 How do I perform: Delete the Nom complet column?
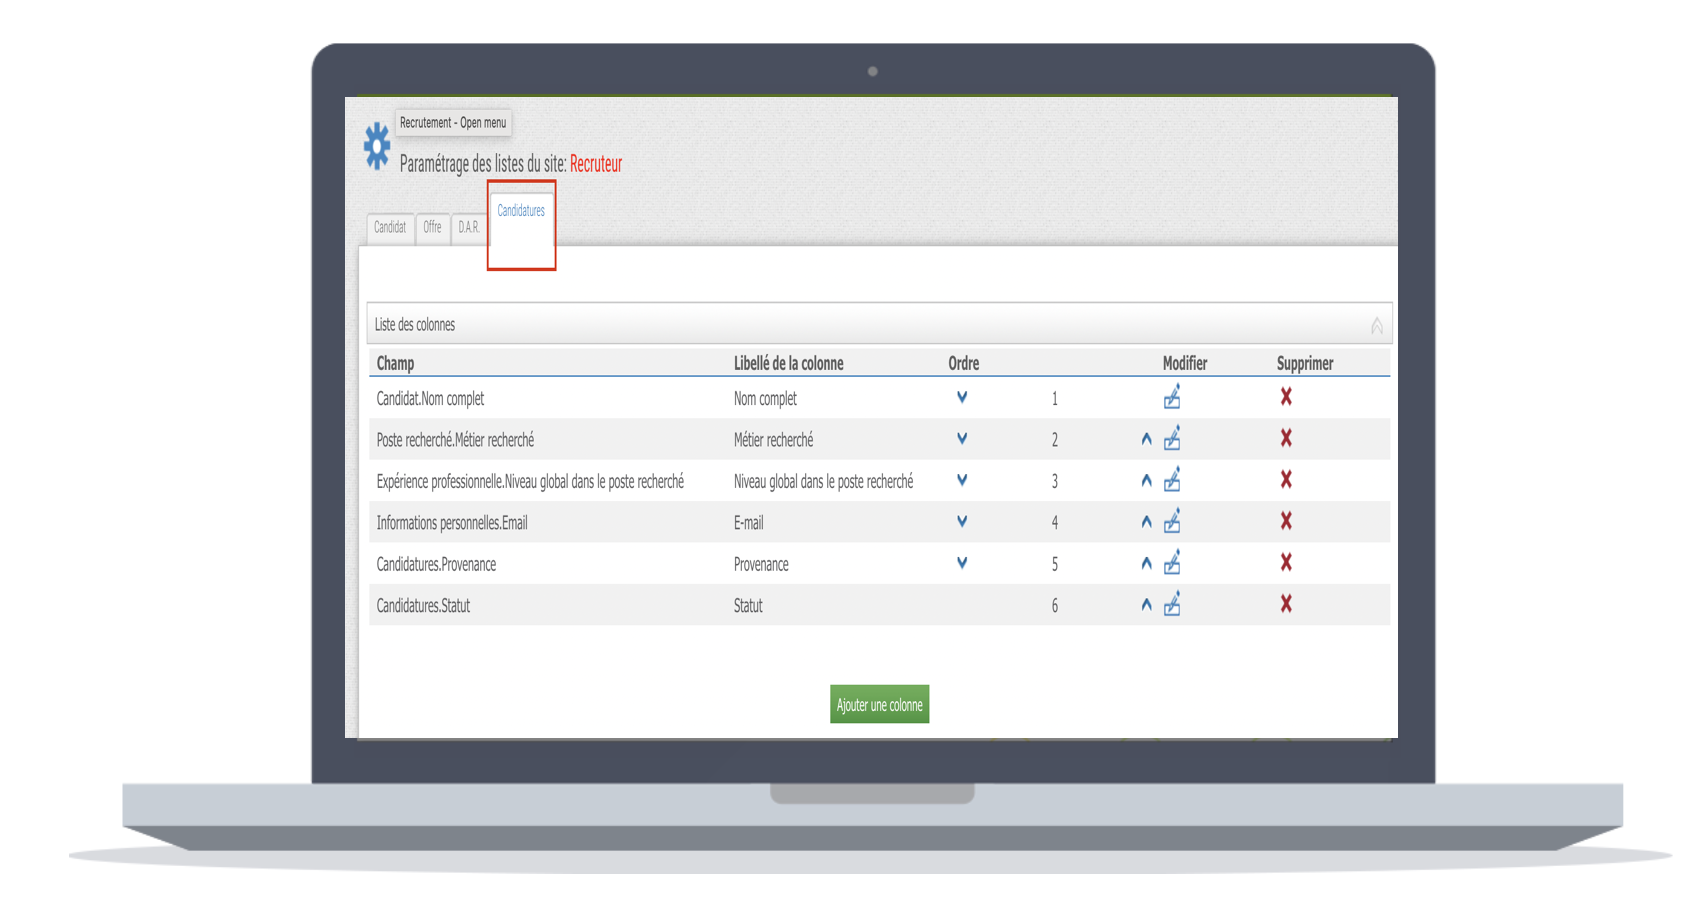(1286, 397)
